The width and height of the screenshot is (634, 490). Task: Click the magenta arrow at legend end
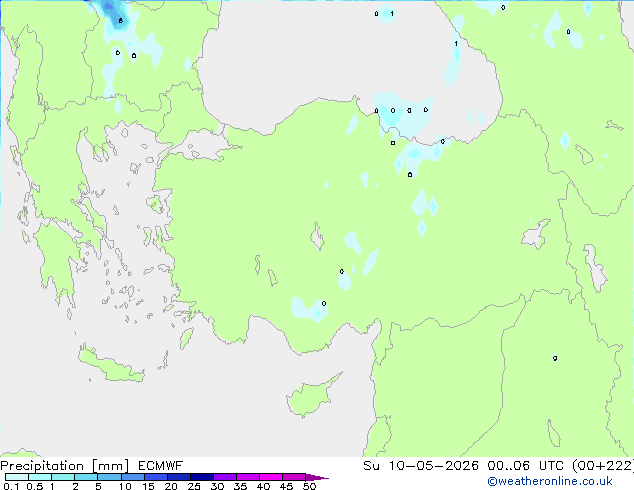(317, 477)
